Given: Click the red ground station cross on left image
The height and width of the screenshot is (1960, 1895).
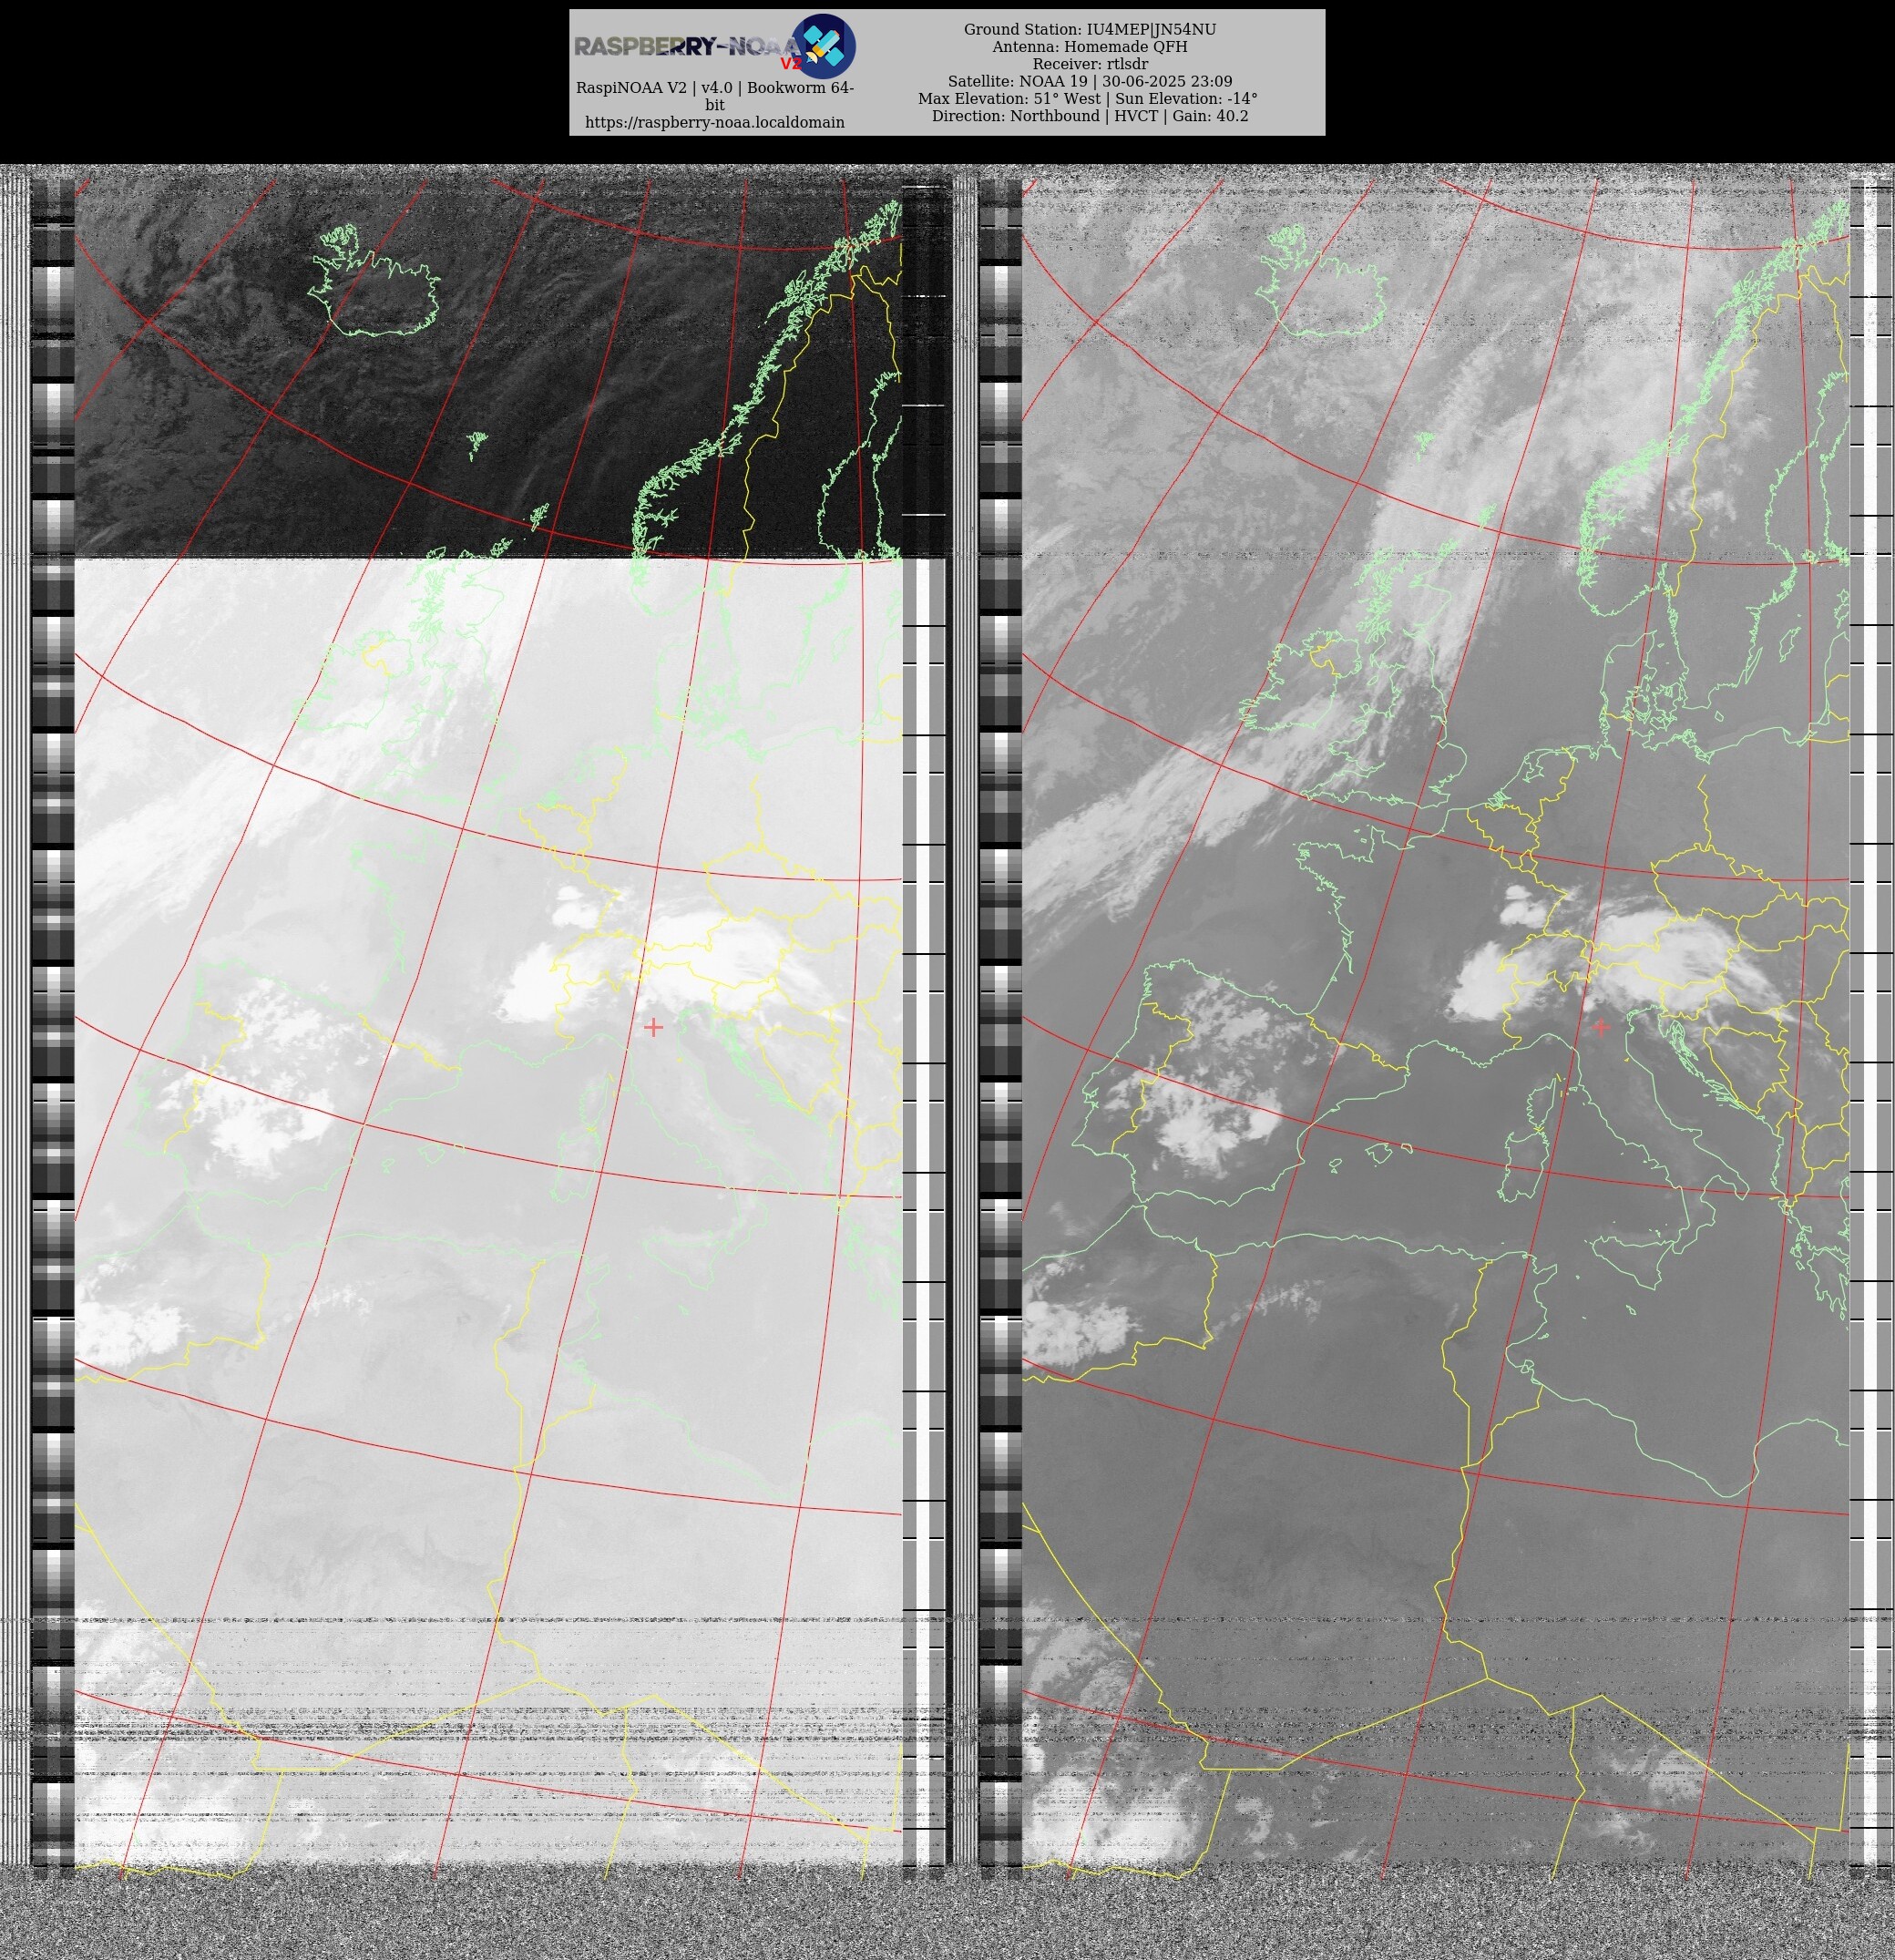Looking at the screenshot, I should pos(653,1027).
